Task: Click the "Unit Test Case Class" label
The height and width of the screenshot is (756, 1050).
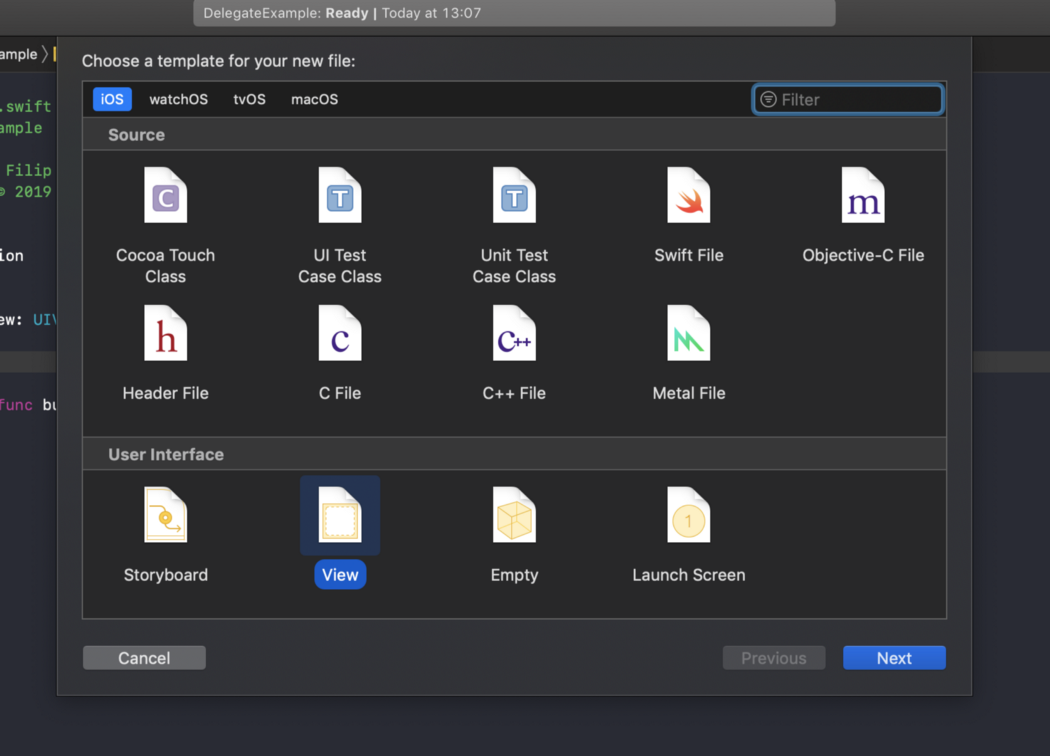Action: click(514, 266)
